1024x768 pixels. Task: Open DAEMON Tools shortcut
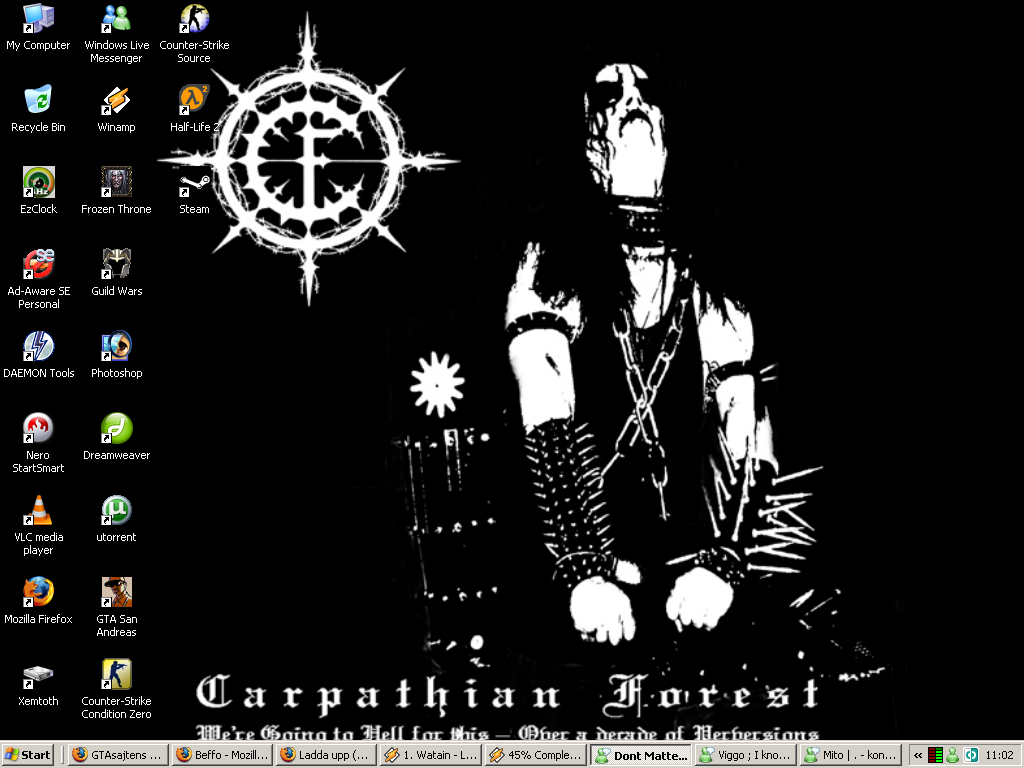point(38,355)
